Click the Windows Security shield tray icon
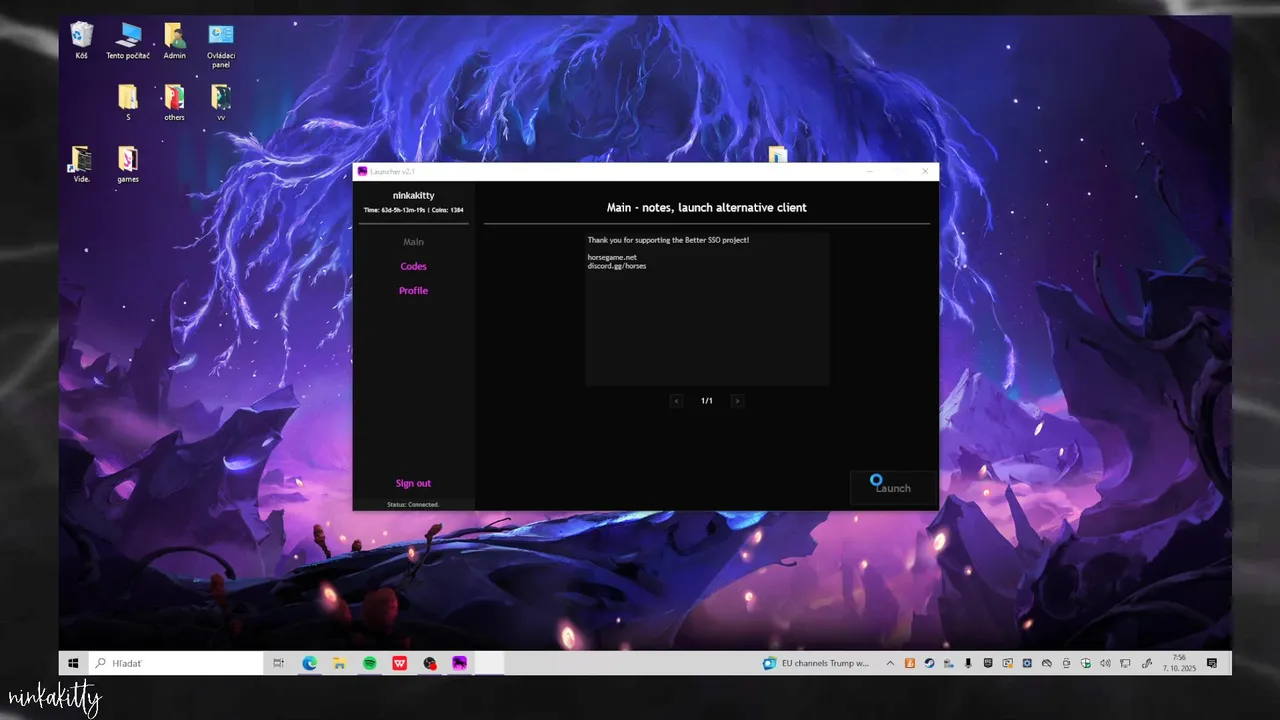The image size is (1280, 720). 1085,663
